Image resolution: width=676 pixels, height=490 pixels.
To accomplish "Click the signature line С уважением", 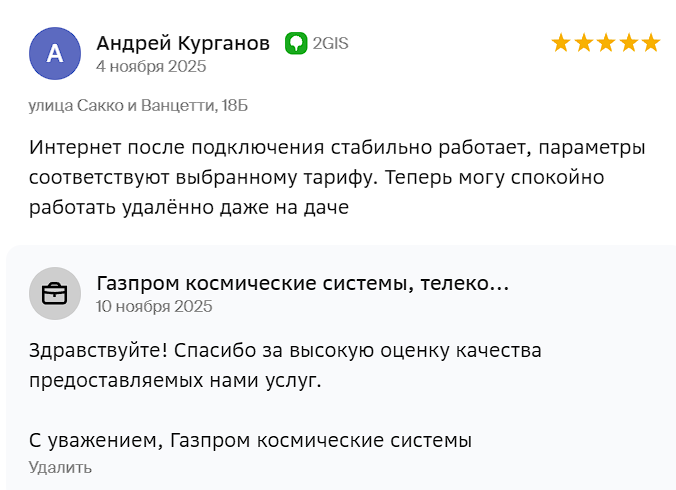I will pyautogui.click(x=250, y=440).
